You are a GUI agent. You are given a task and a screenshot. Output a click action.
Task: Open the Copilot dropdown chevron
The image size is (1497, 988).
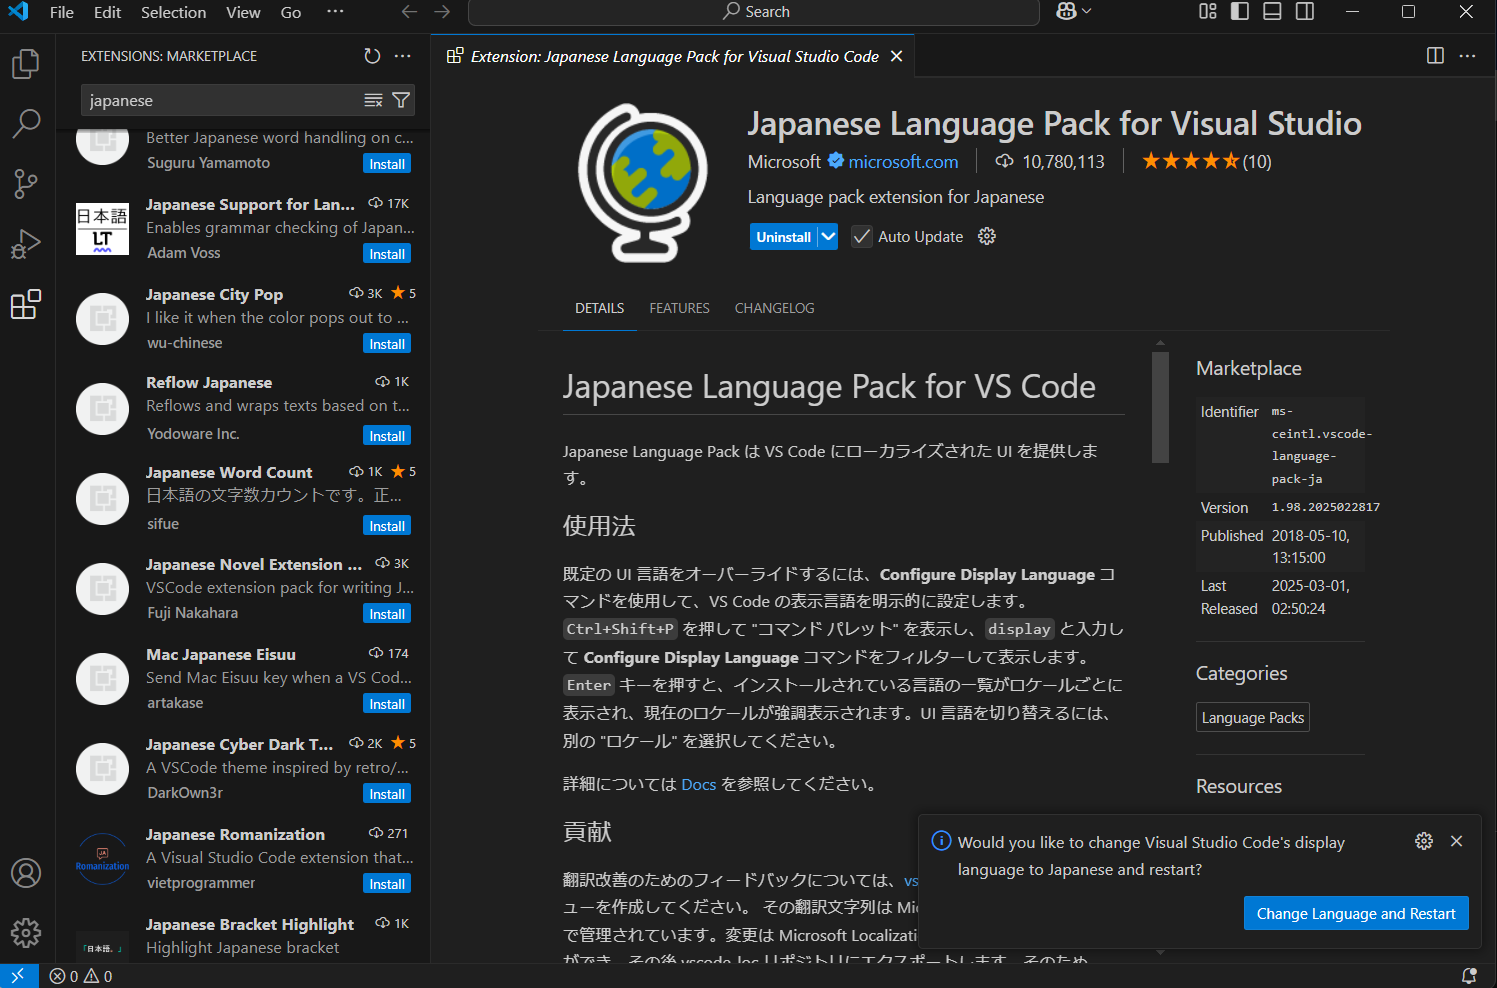1086,11
